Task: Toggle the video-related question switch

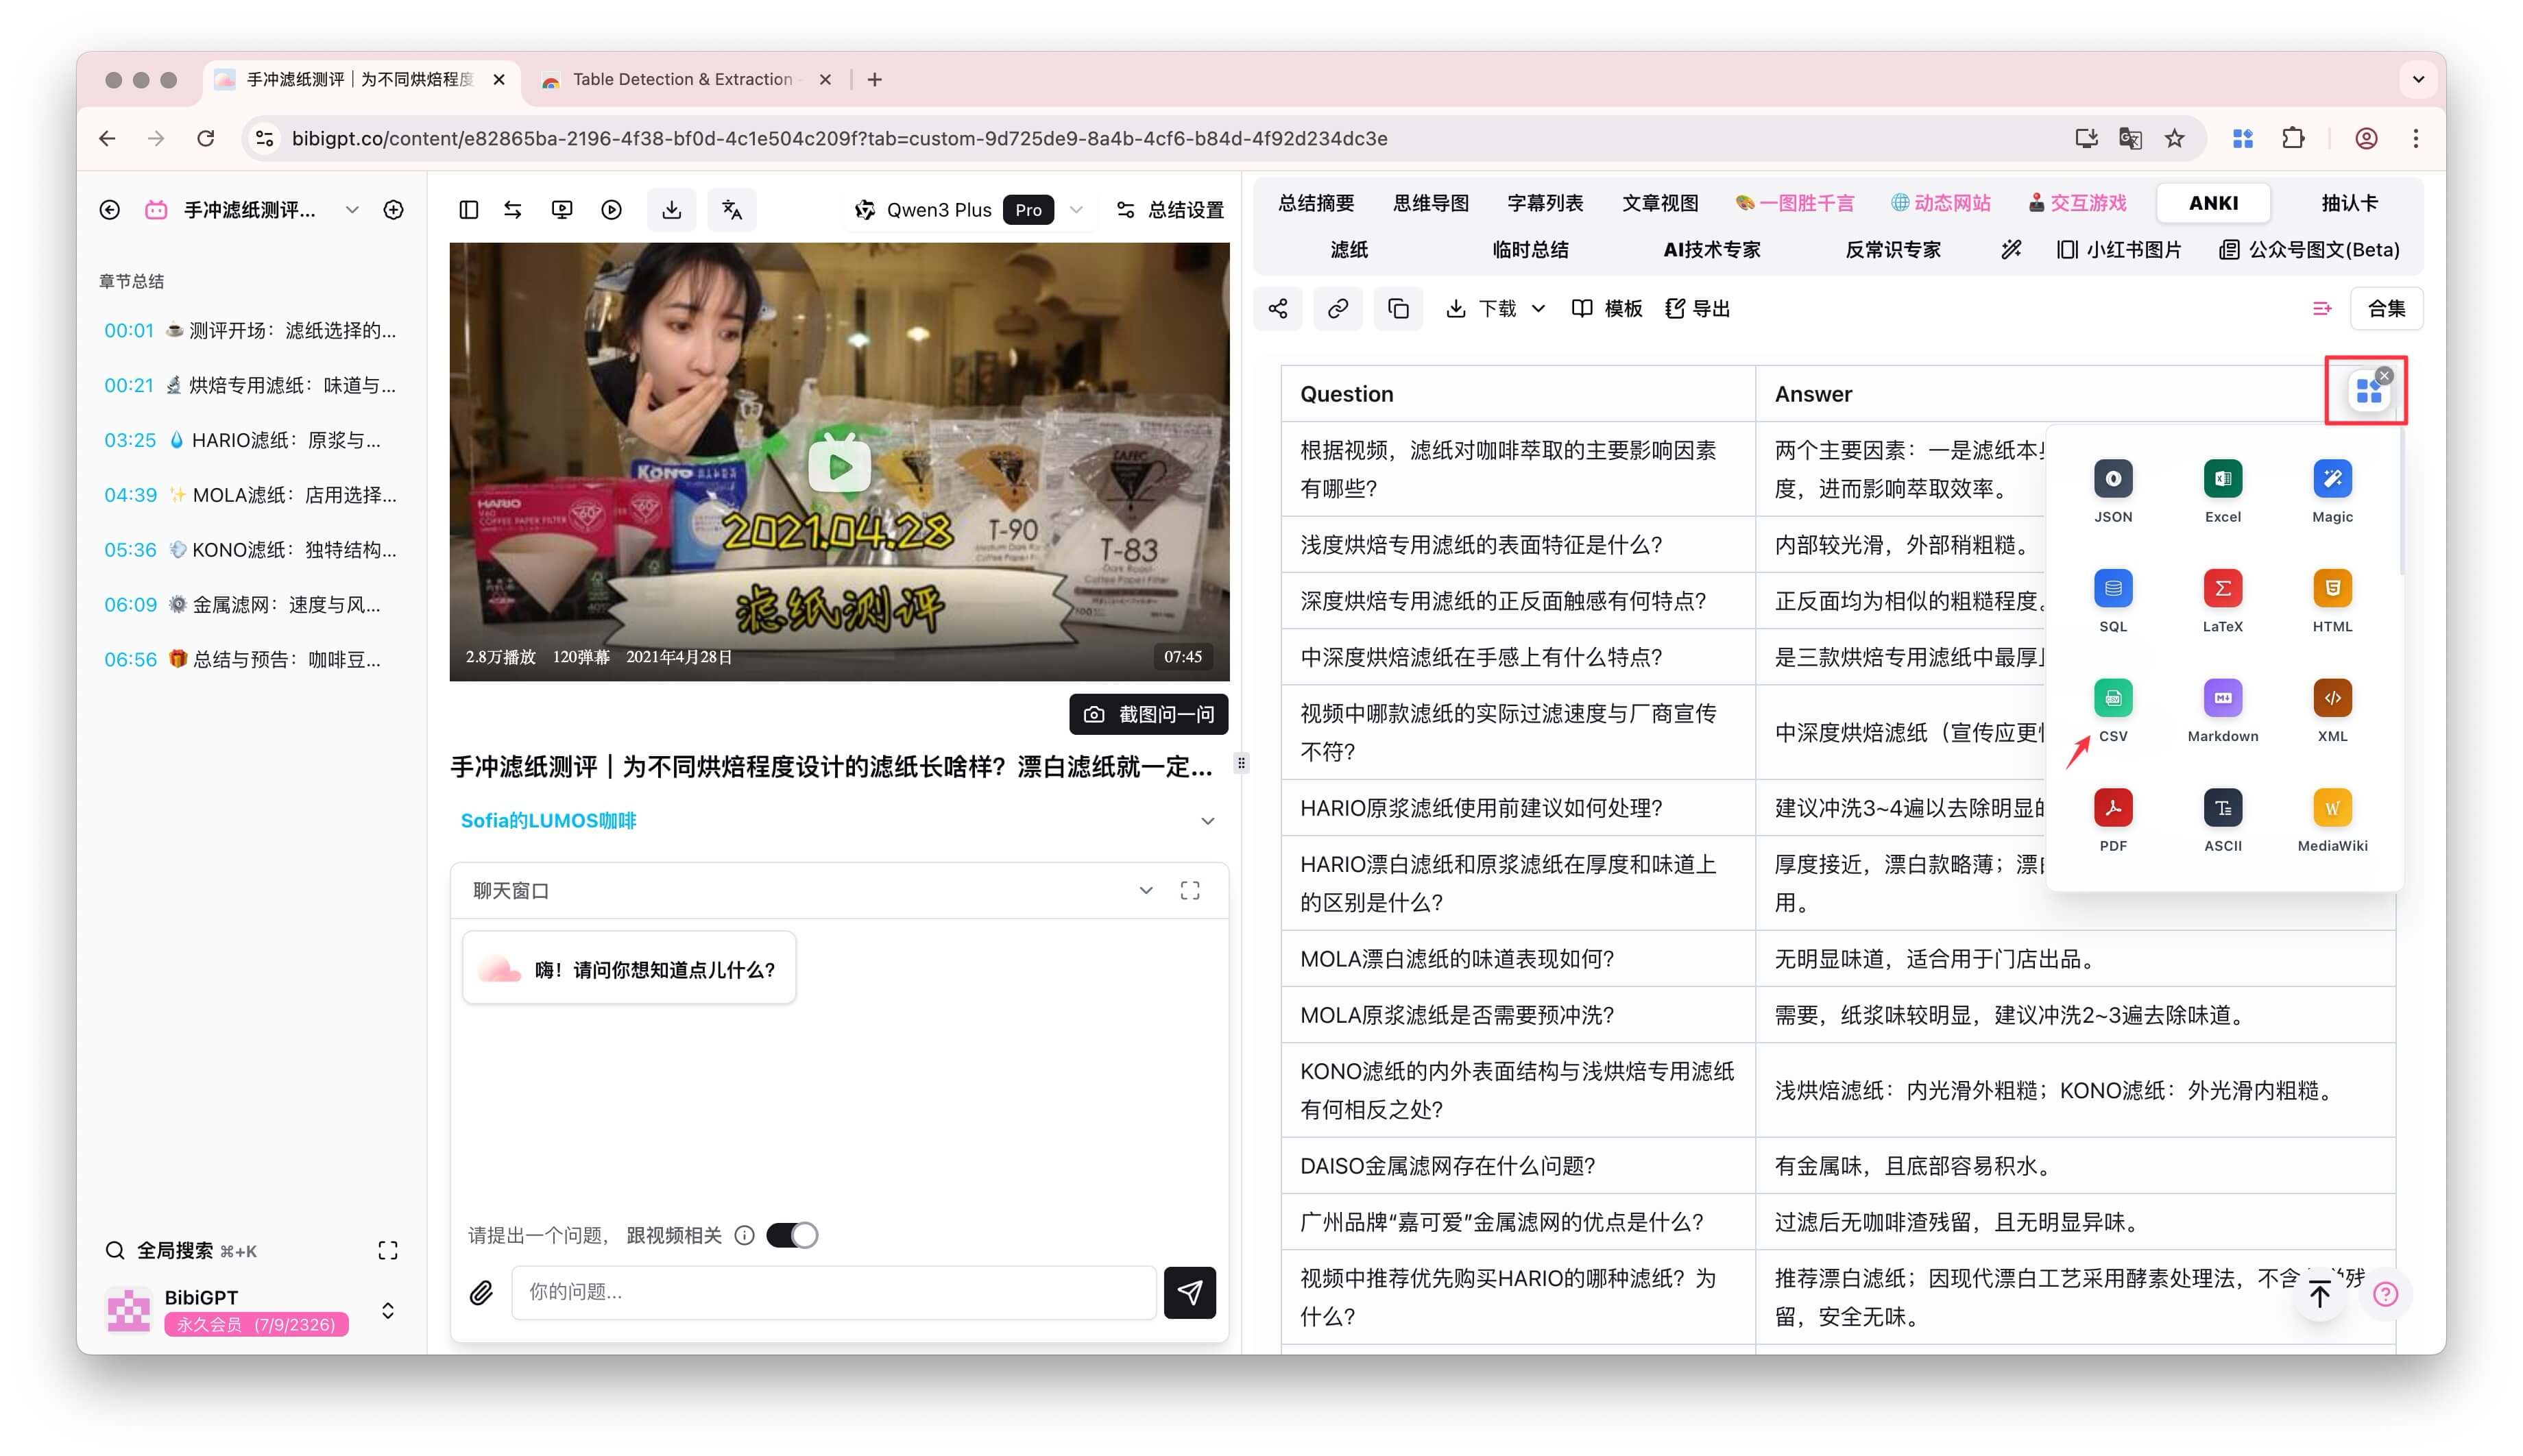Action: point(792,1236)
